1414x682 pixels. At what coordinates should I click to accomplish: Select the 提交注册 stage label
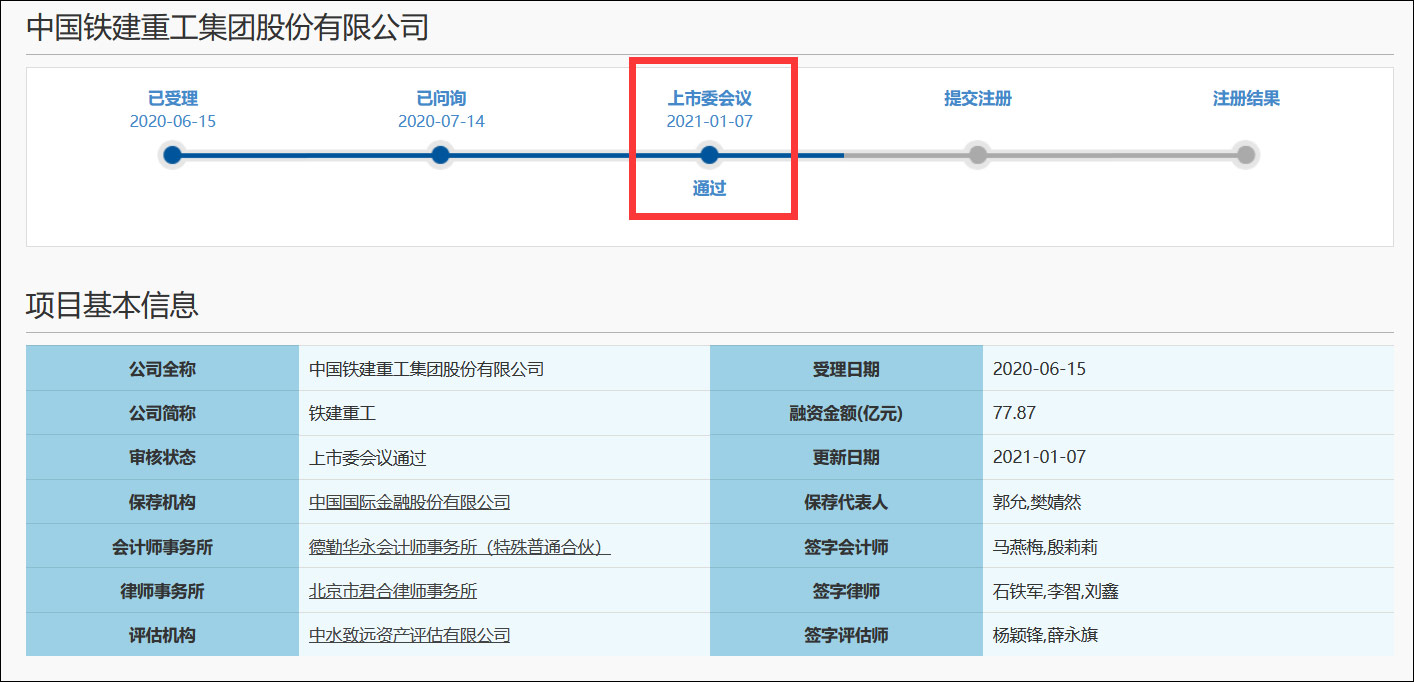pos(977,98)
